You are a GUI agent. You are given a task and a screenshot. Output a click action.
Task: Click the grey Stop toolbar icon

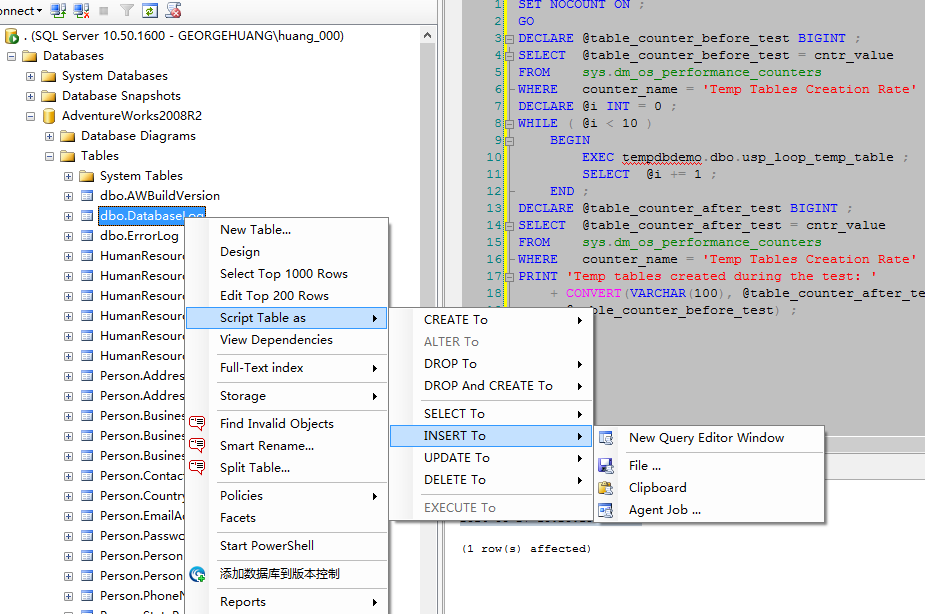pos(104,11)
